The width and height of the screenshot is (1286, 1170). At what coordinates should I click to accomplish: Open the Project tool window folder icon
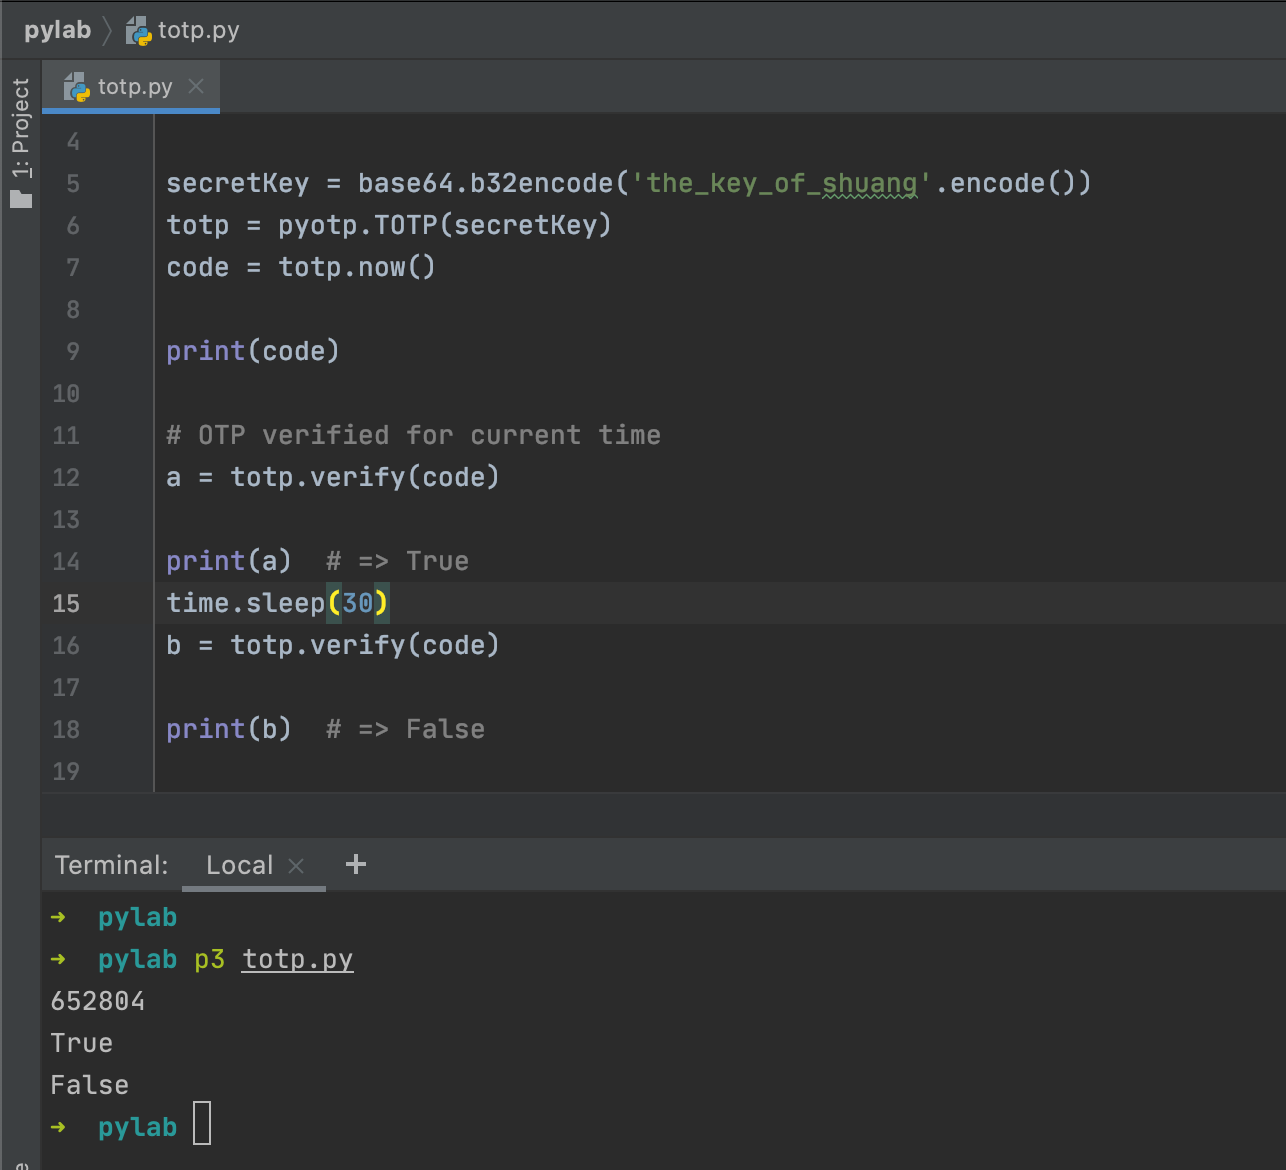21,199
